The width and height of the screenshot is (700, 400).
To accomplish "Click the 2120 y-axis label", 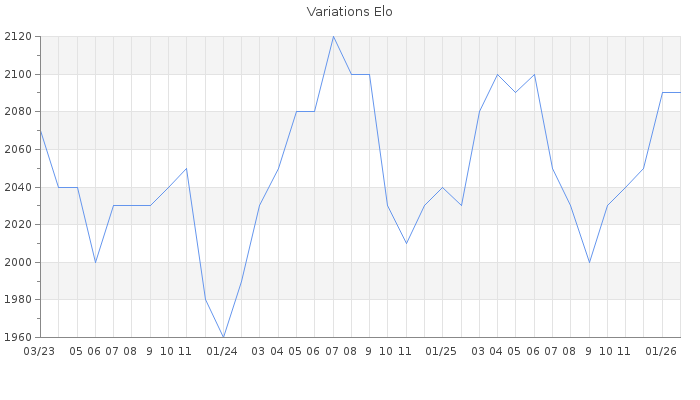I will click(17, 37).
